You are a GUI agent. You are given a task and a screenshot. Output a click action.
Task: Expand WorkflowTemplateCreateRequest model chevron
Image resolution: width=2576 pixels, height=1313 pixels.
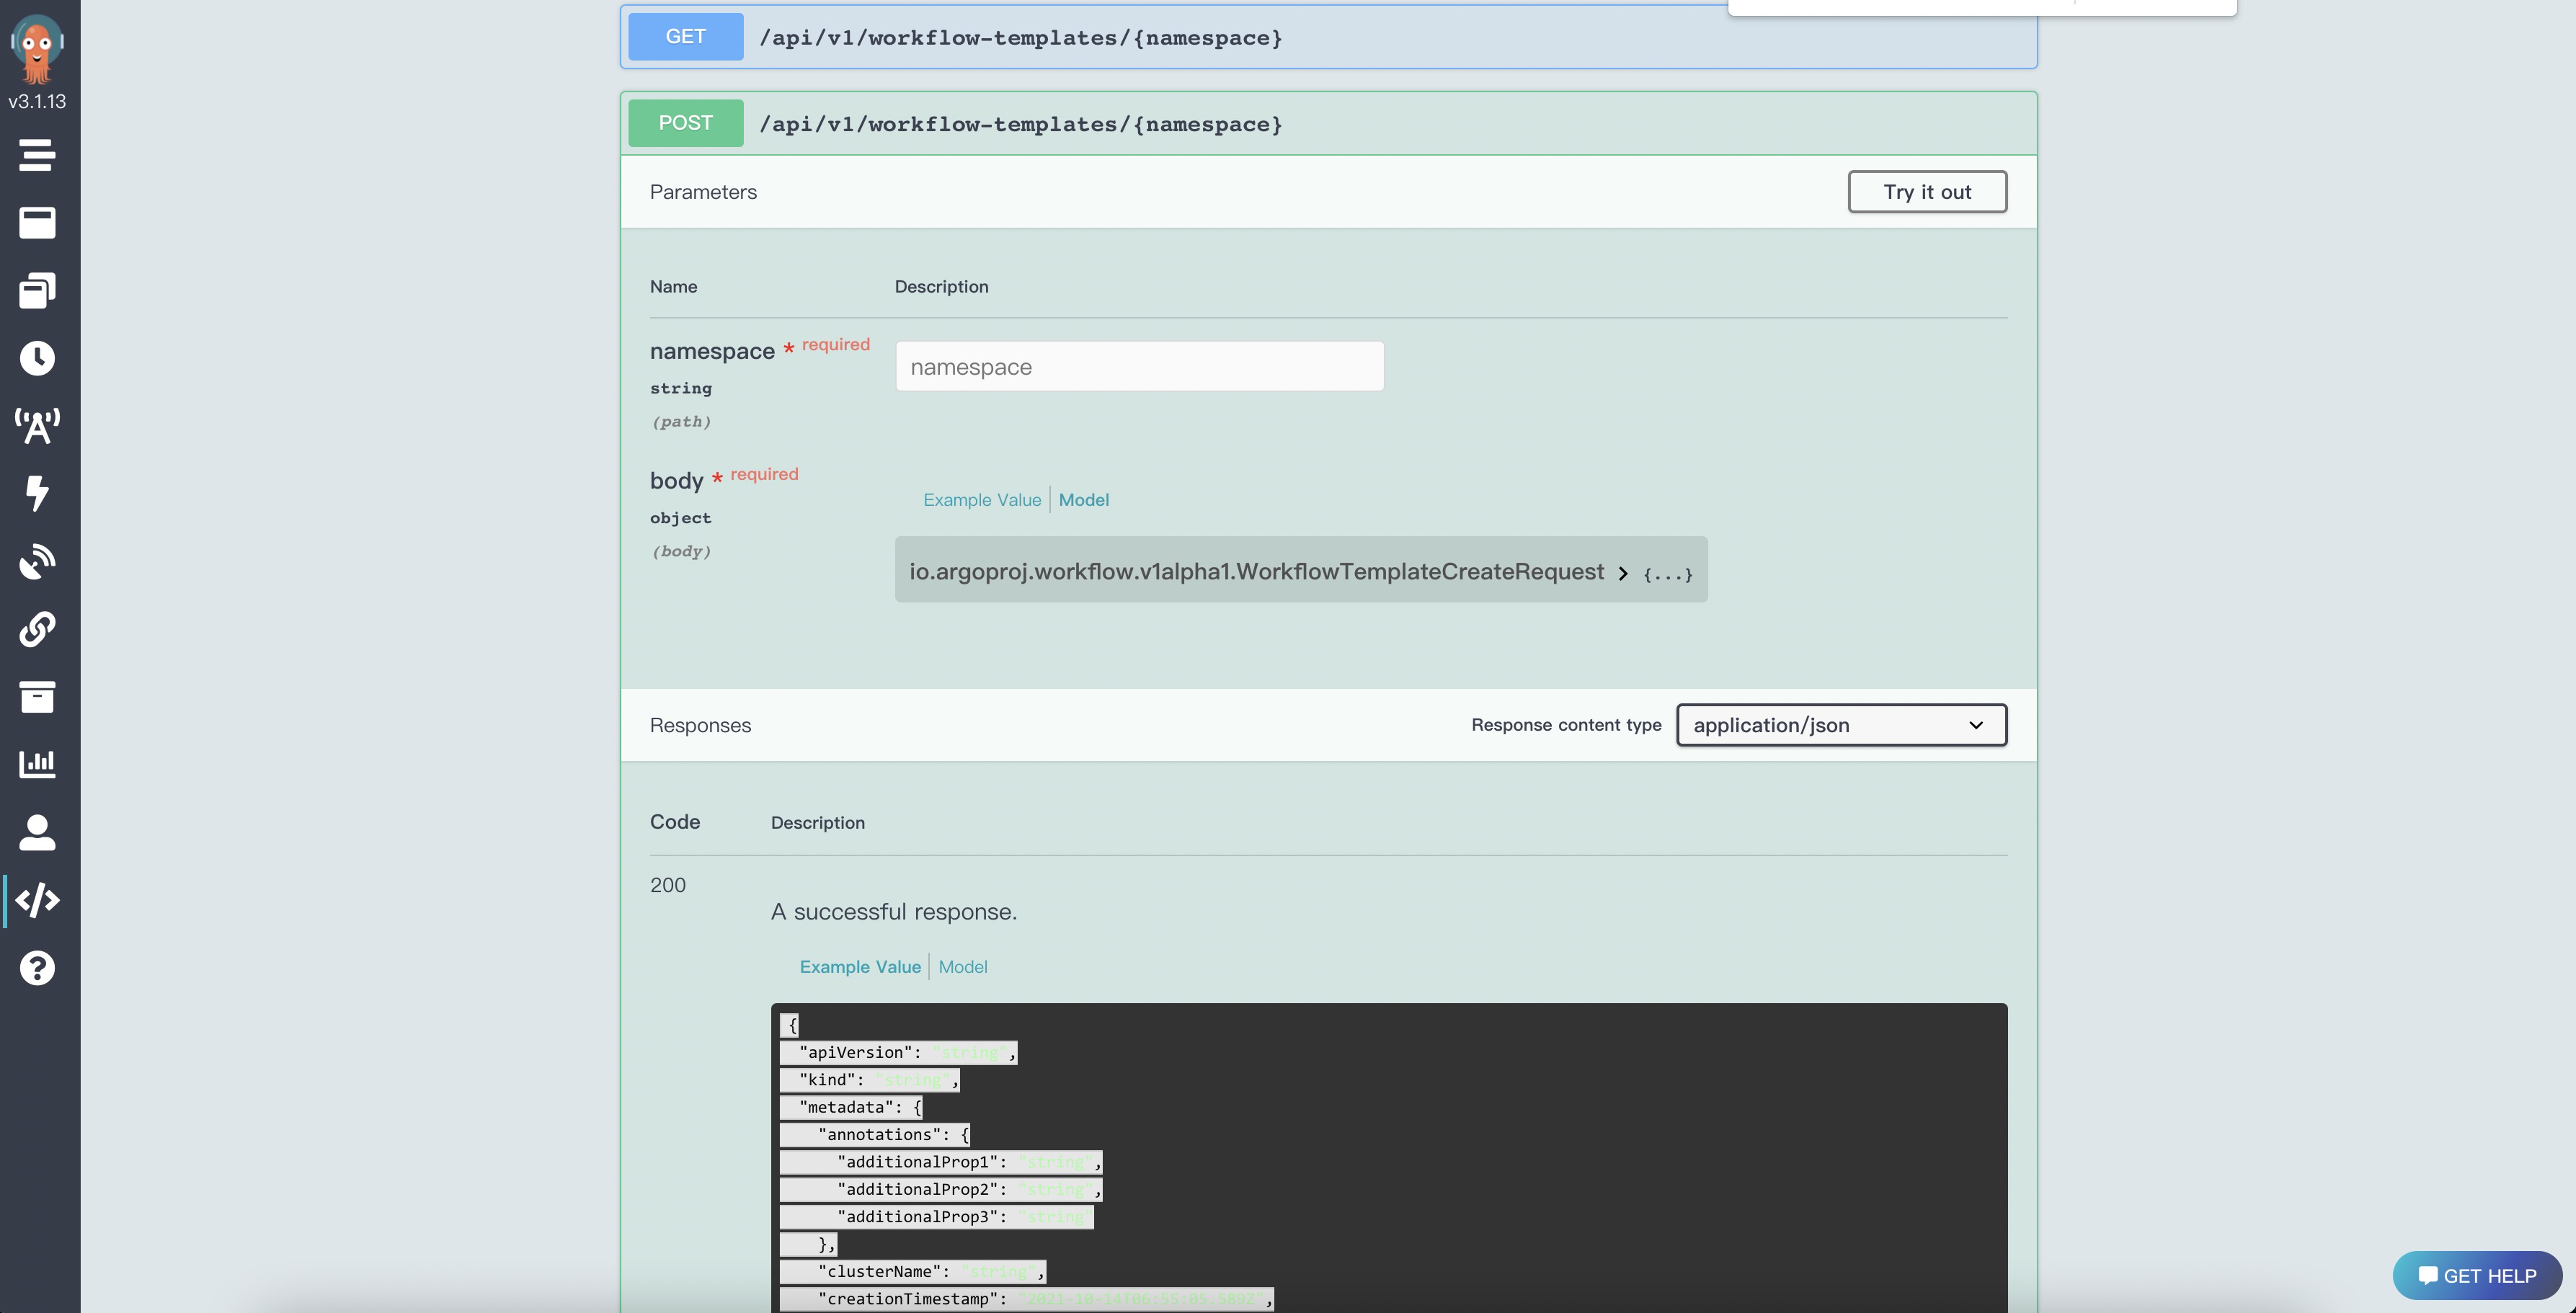[x=1623, y=573]
